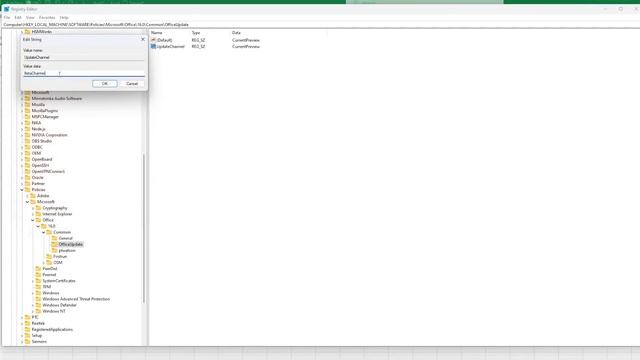Cancel the Edit String dialog
Screen dimensions: 640x360
(x=132, y=83)
